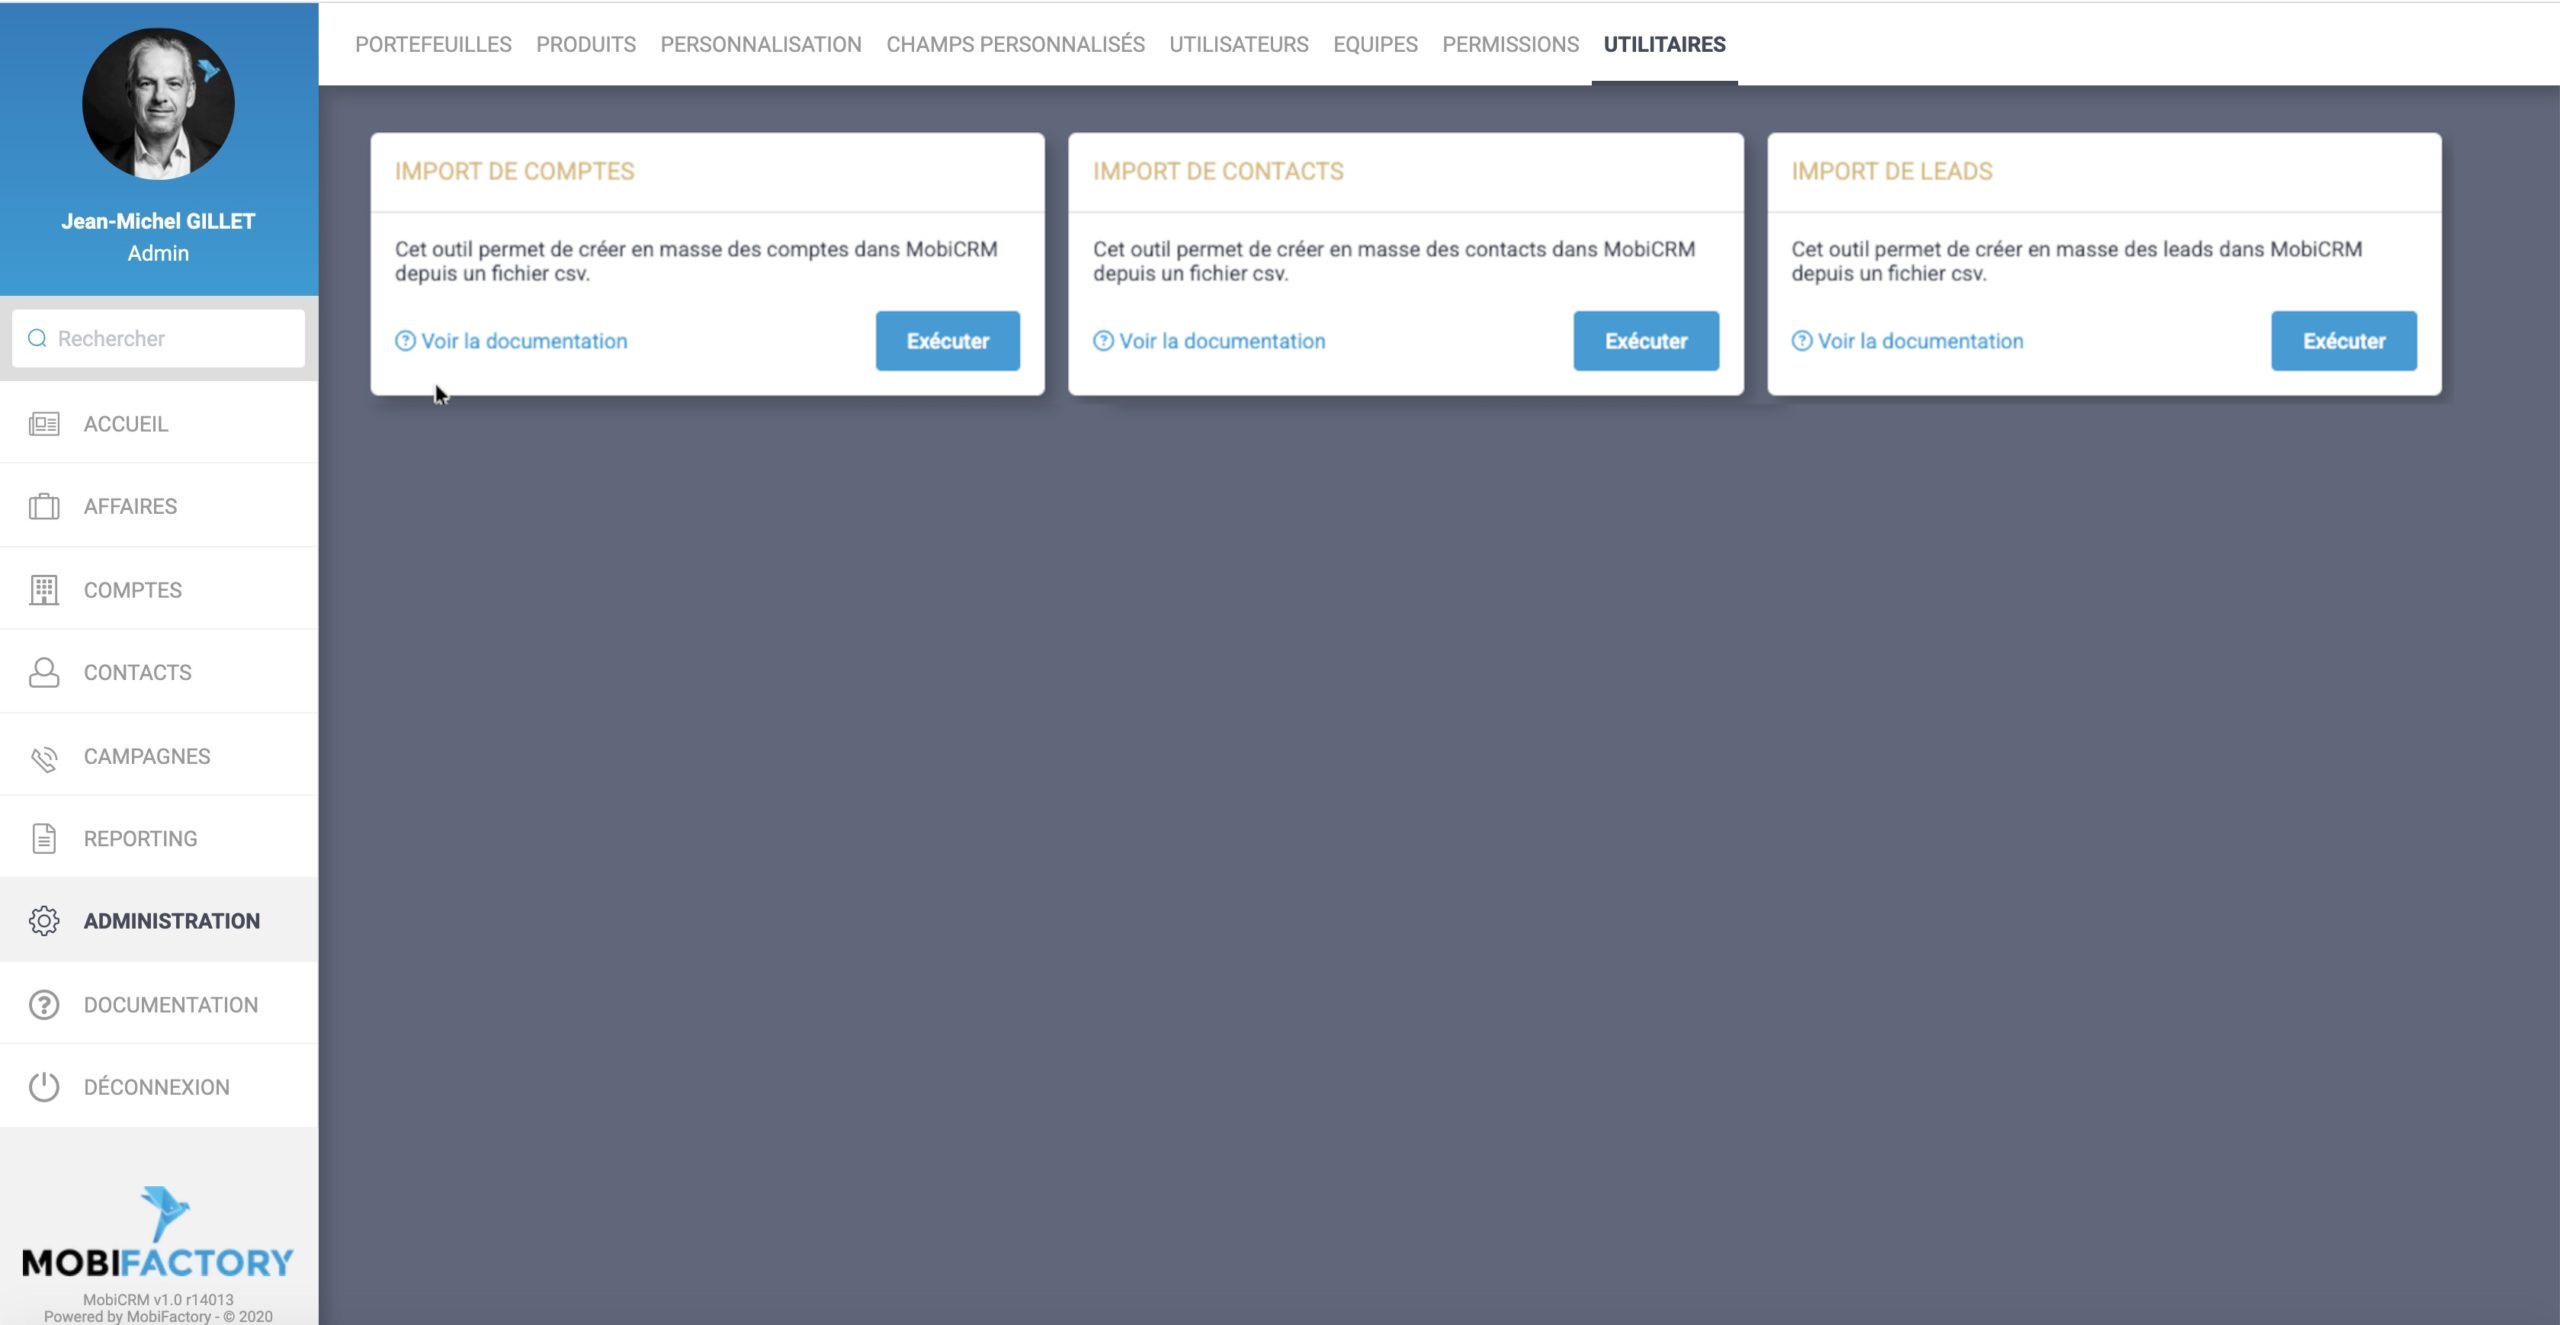Click the Campagnes phone icon

click(x=44, y=757)
